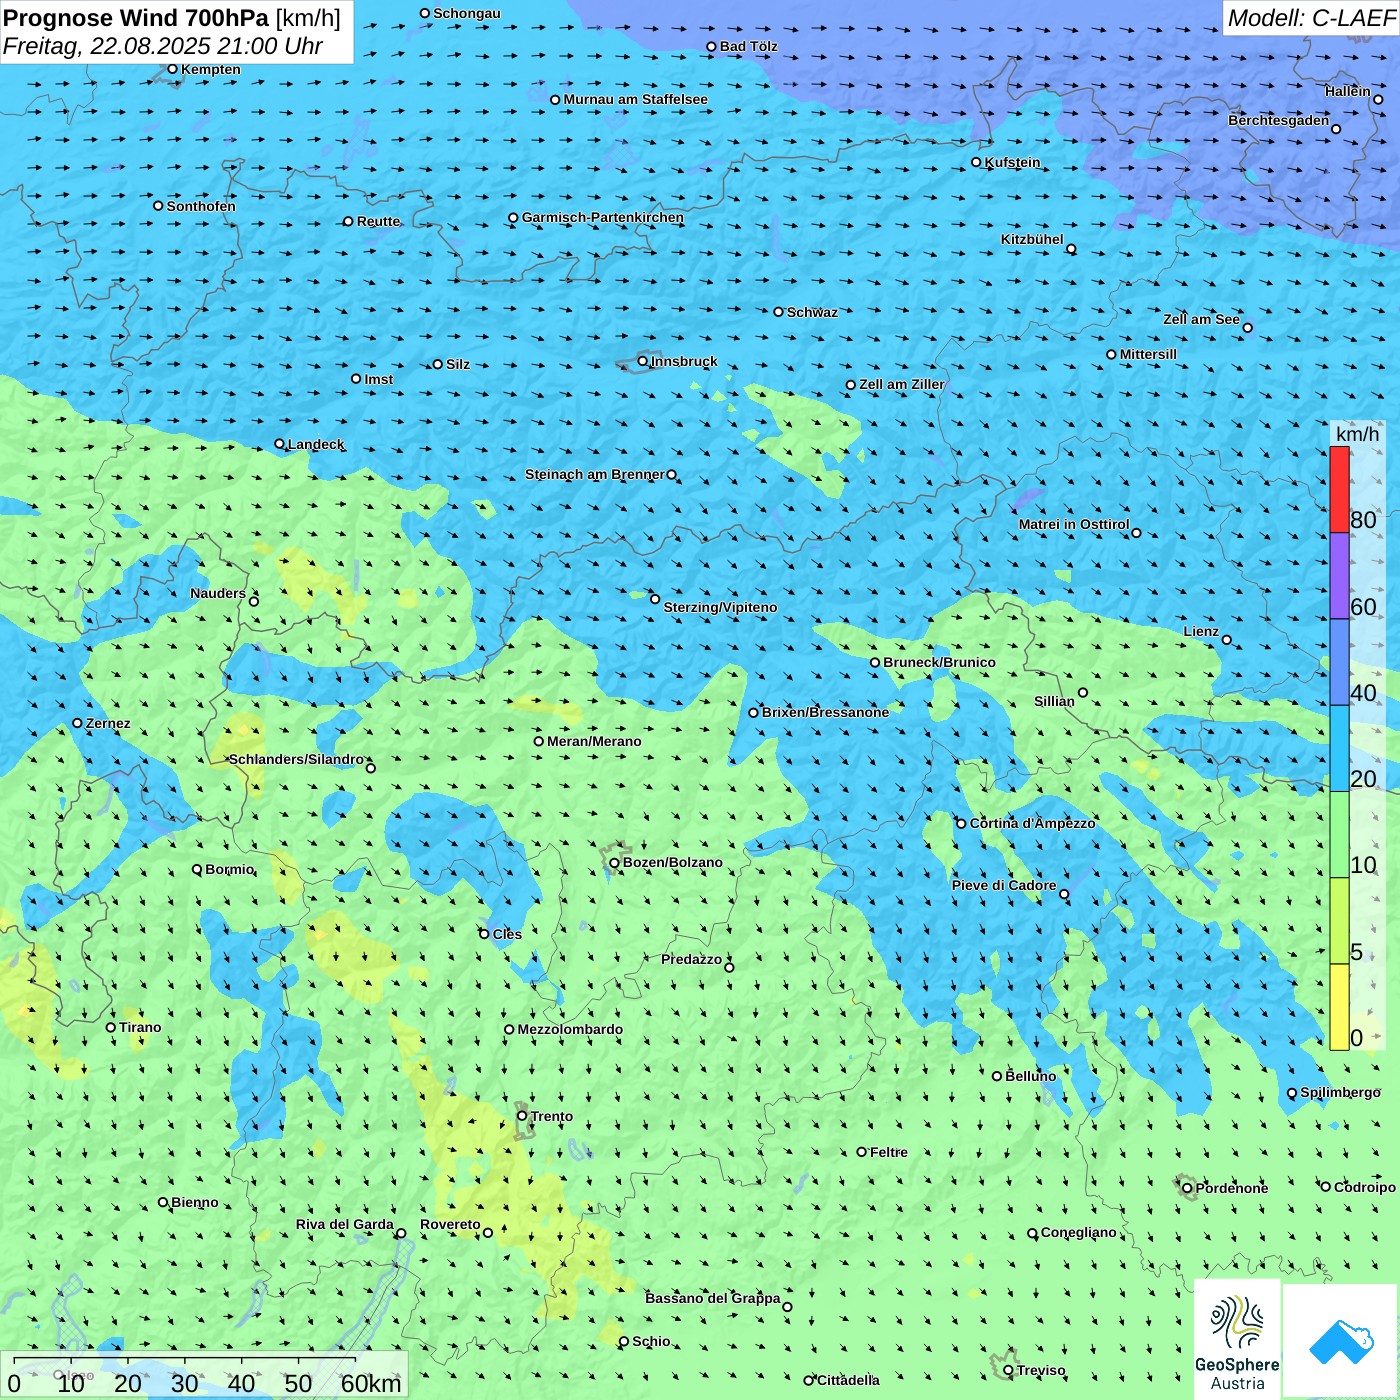Screen dimensions: 1400x1400
Task: Select the "Bruneck/Brunico" label
Action: (940, 662)
